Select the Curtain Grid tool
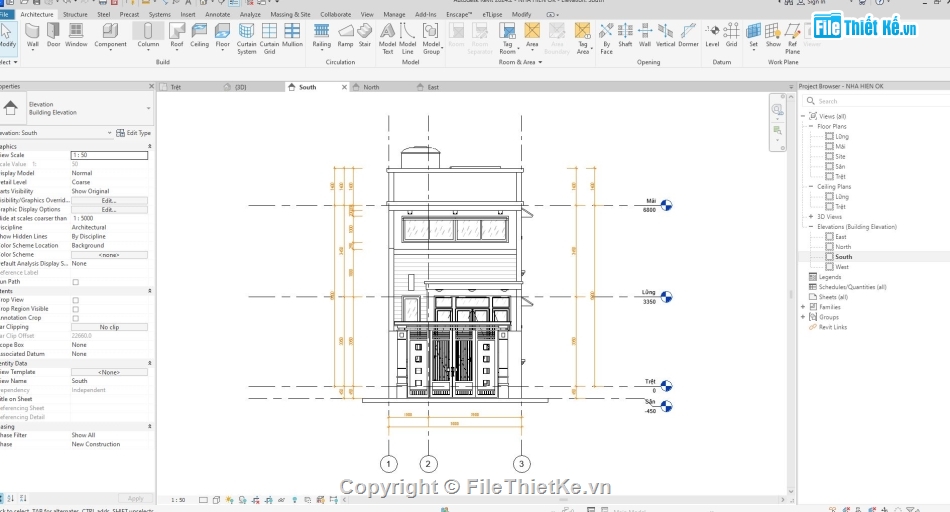The height and width of the screenshot is (512, 950). tap(269, 39)
